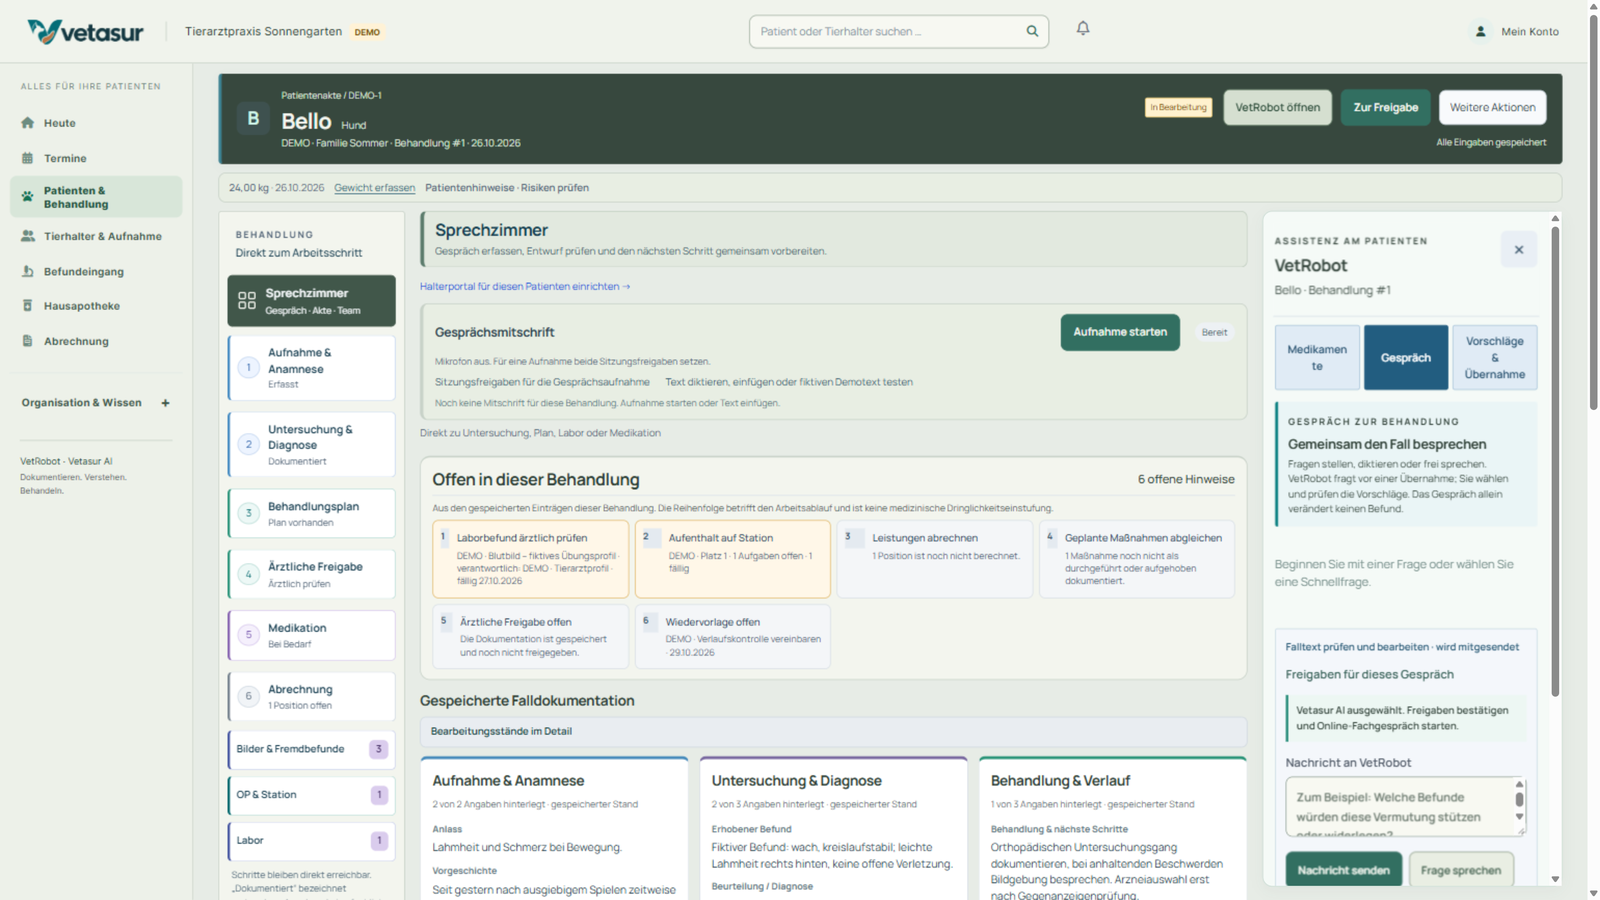Click the VetRobot panel scrollbar
Screen dimensions: 1600x900
point(1555,460)
